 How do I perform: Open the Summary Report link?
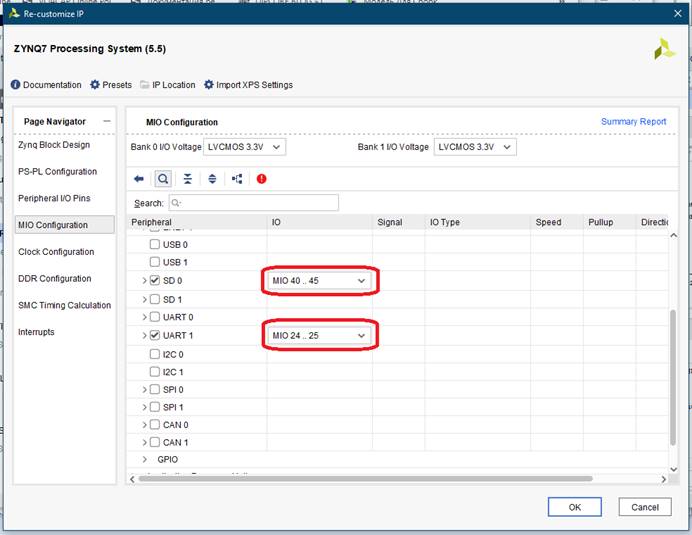pyautogui.click(x=633, y=122)
